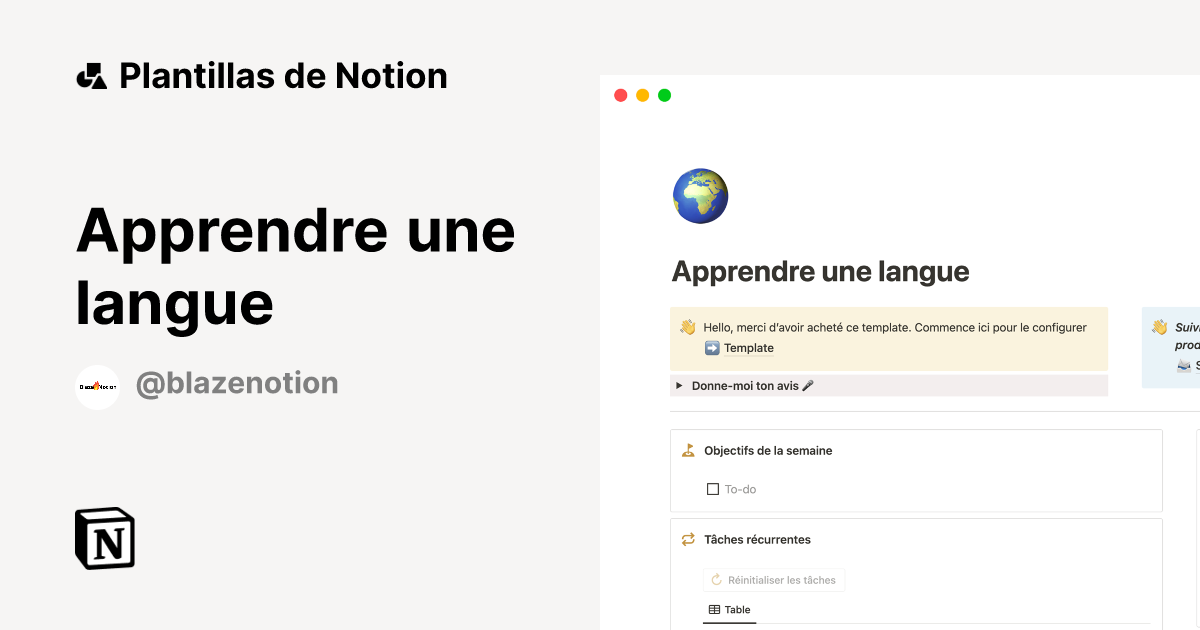The height and width of the screenshot is (630, 1200).
Task: Select the Plantillas de Notion logo
Action: point(94,75)
